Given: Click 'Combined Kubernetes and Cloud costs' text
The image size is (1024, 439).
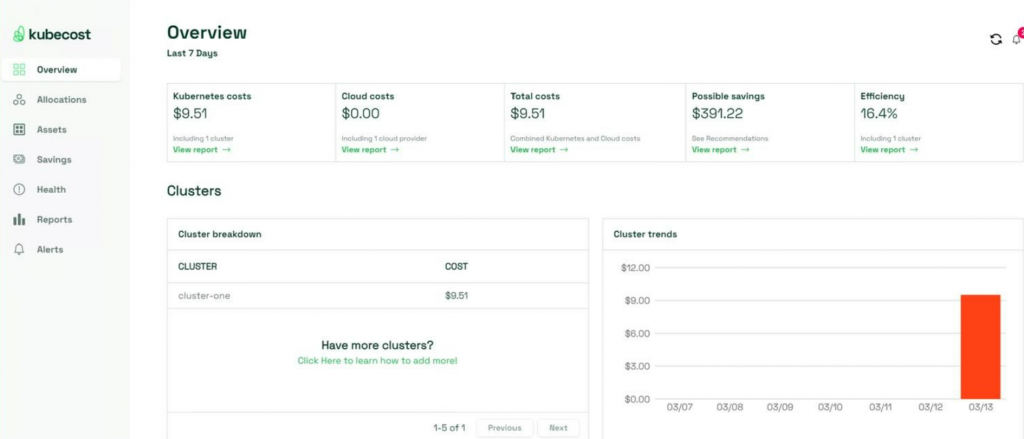Looking at the screenshot, I should [575, 138].
